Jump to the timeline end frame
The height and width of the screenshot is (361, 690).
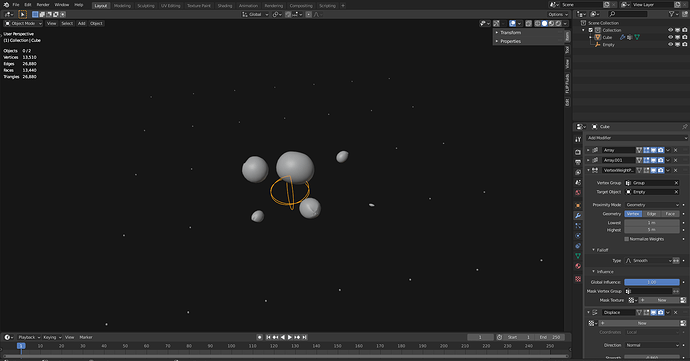[x=305, y=337]
